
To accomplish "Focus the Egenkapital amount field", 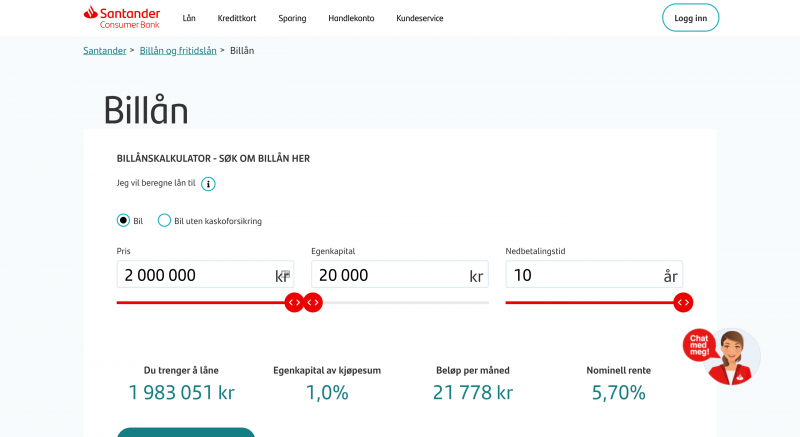I will [388, 275].
